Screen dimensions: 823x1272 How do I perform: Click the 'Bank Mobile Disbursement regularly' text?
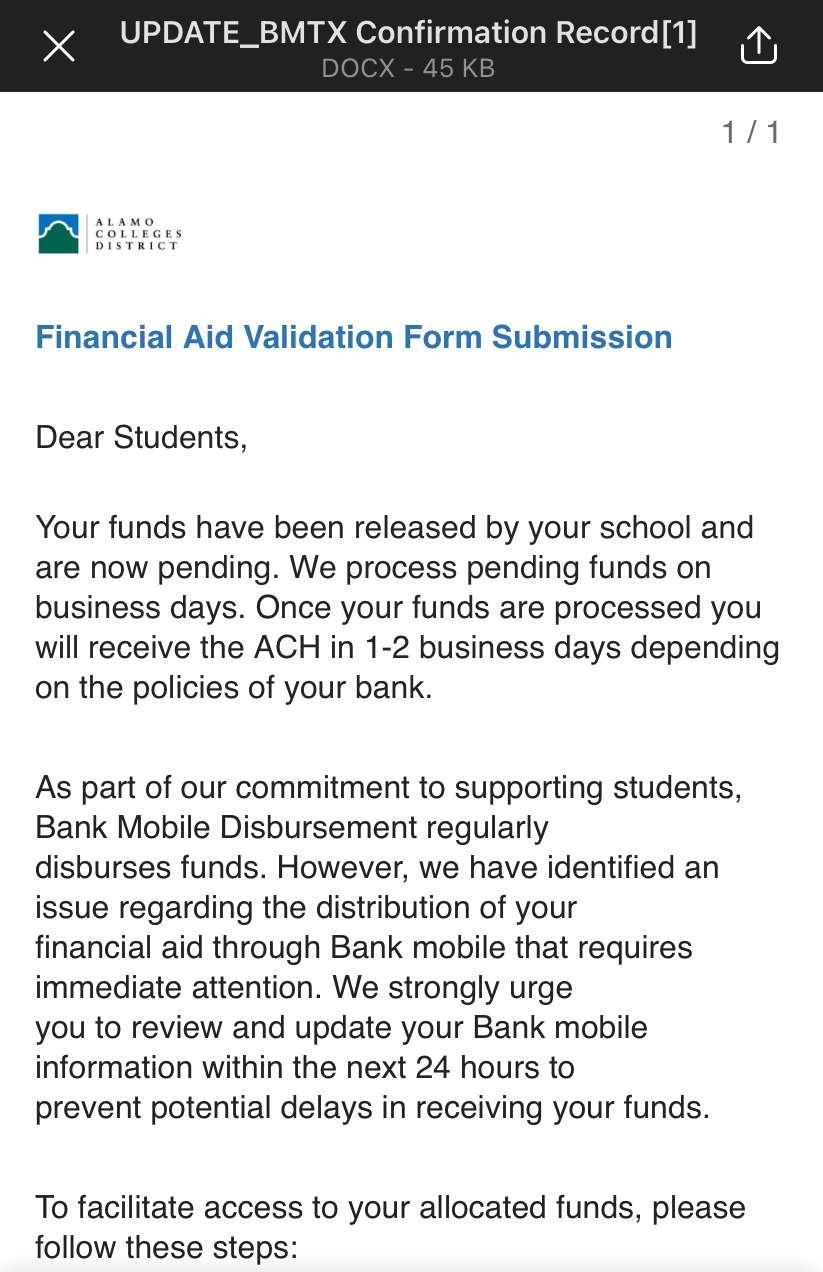(x=292, y=827)
